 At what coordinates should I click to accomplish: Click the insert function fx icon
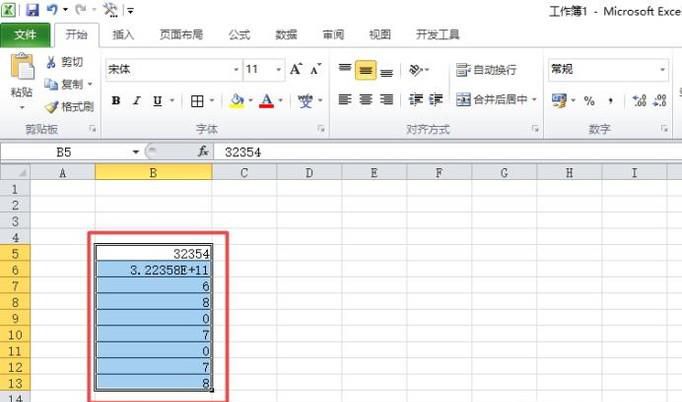(x=202, y=151)
